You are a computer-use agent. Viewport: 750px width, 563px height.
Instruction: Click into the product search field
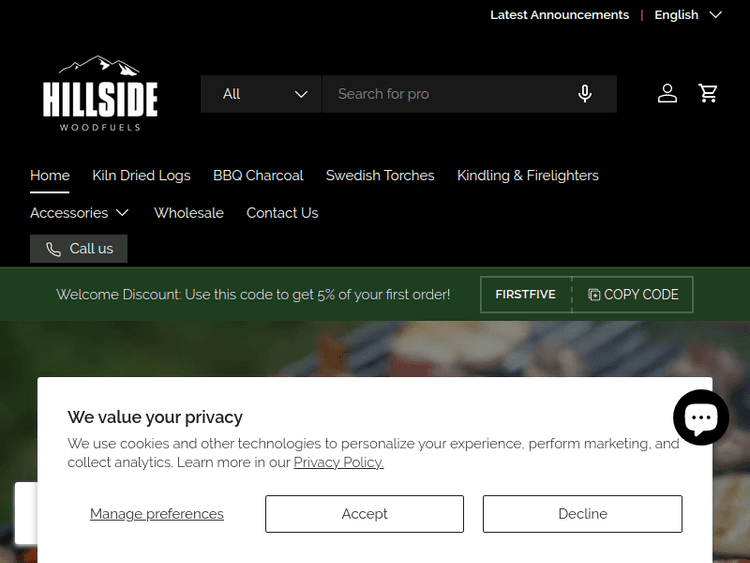[445, 94]
